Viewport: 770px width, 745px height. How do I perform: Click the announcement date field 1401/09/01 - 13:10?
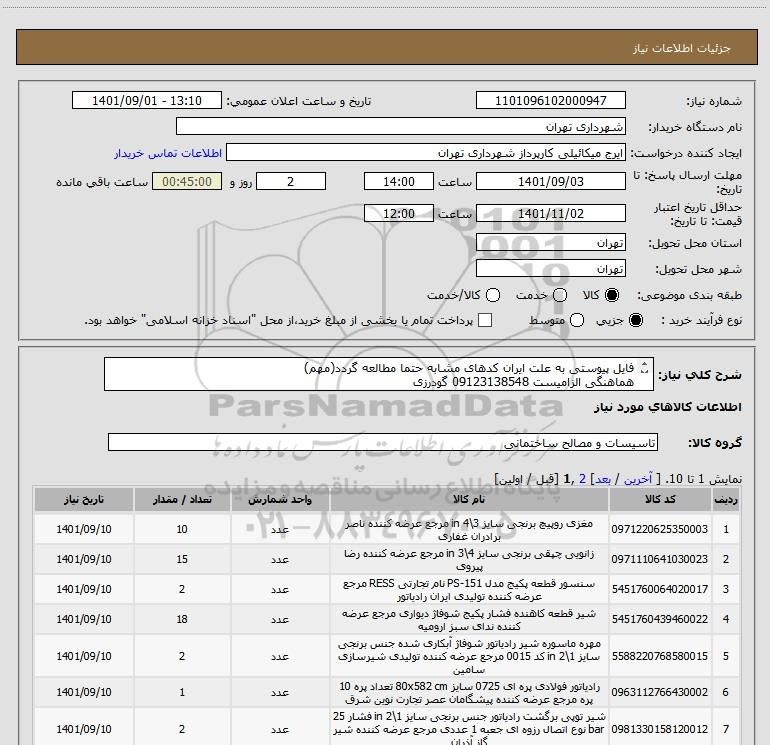pyautogui.click(x=146, y=100)
